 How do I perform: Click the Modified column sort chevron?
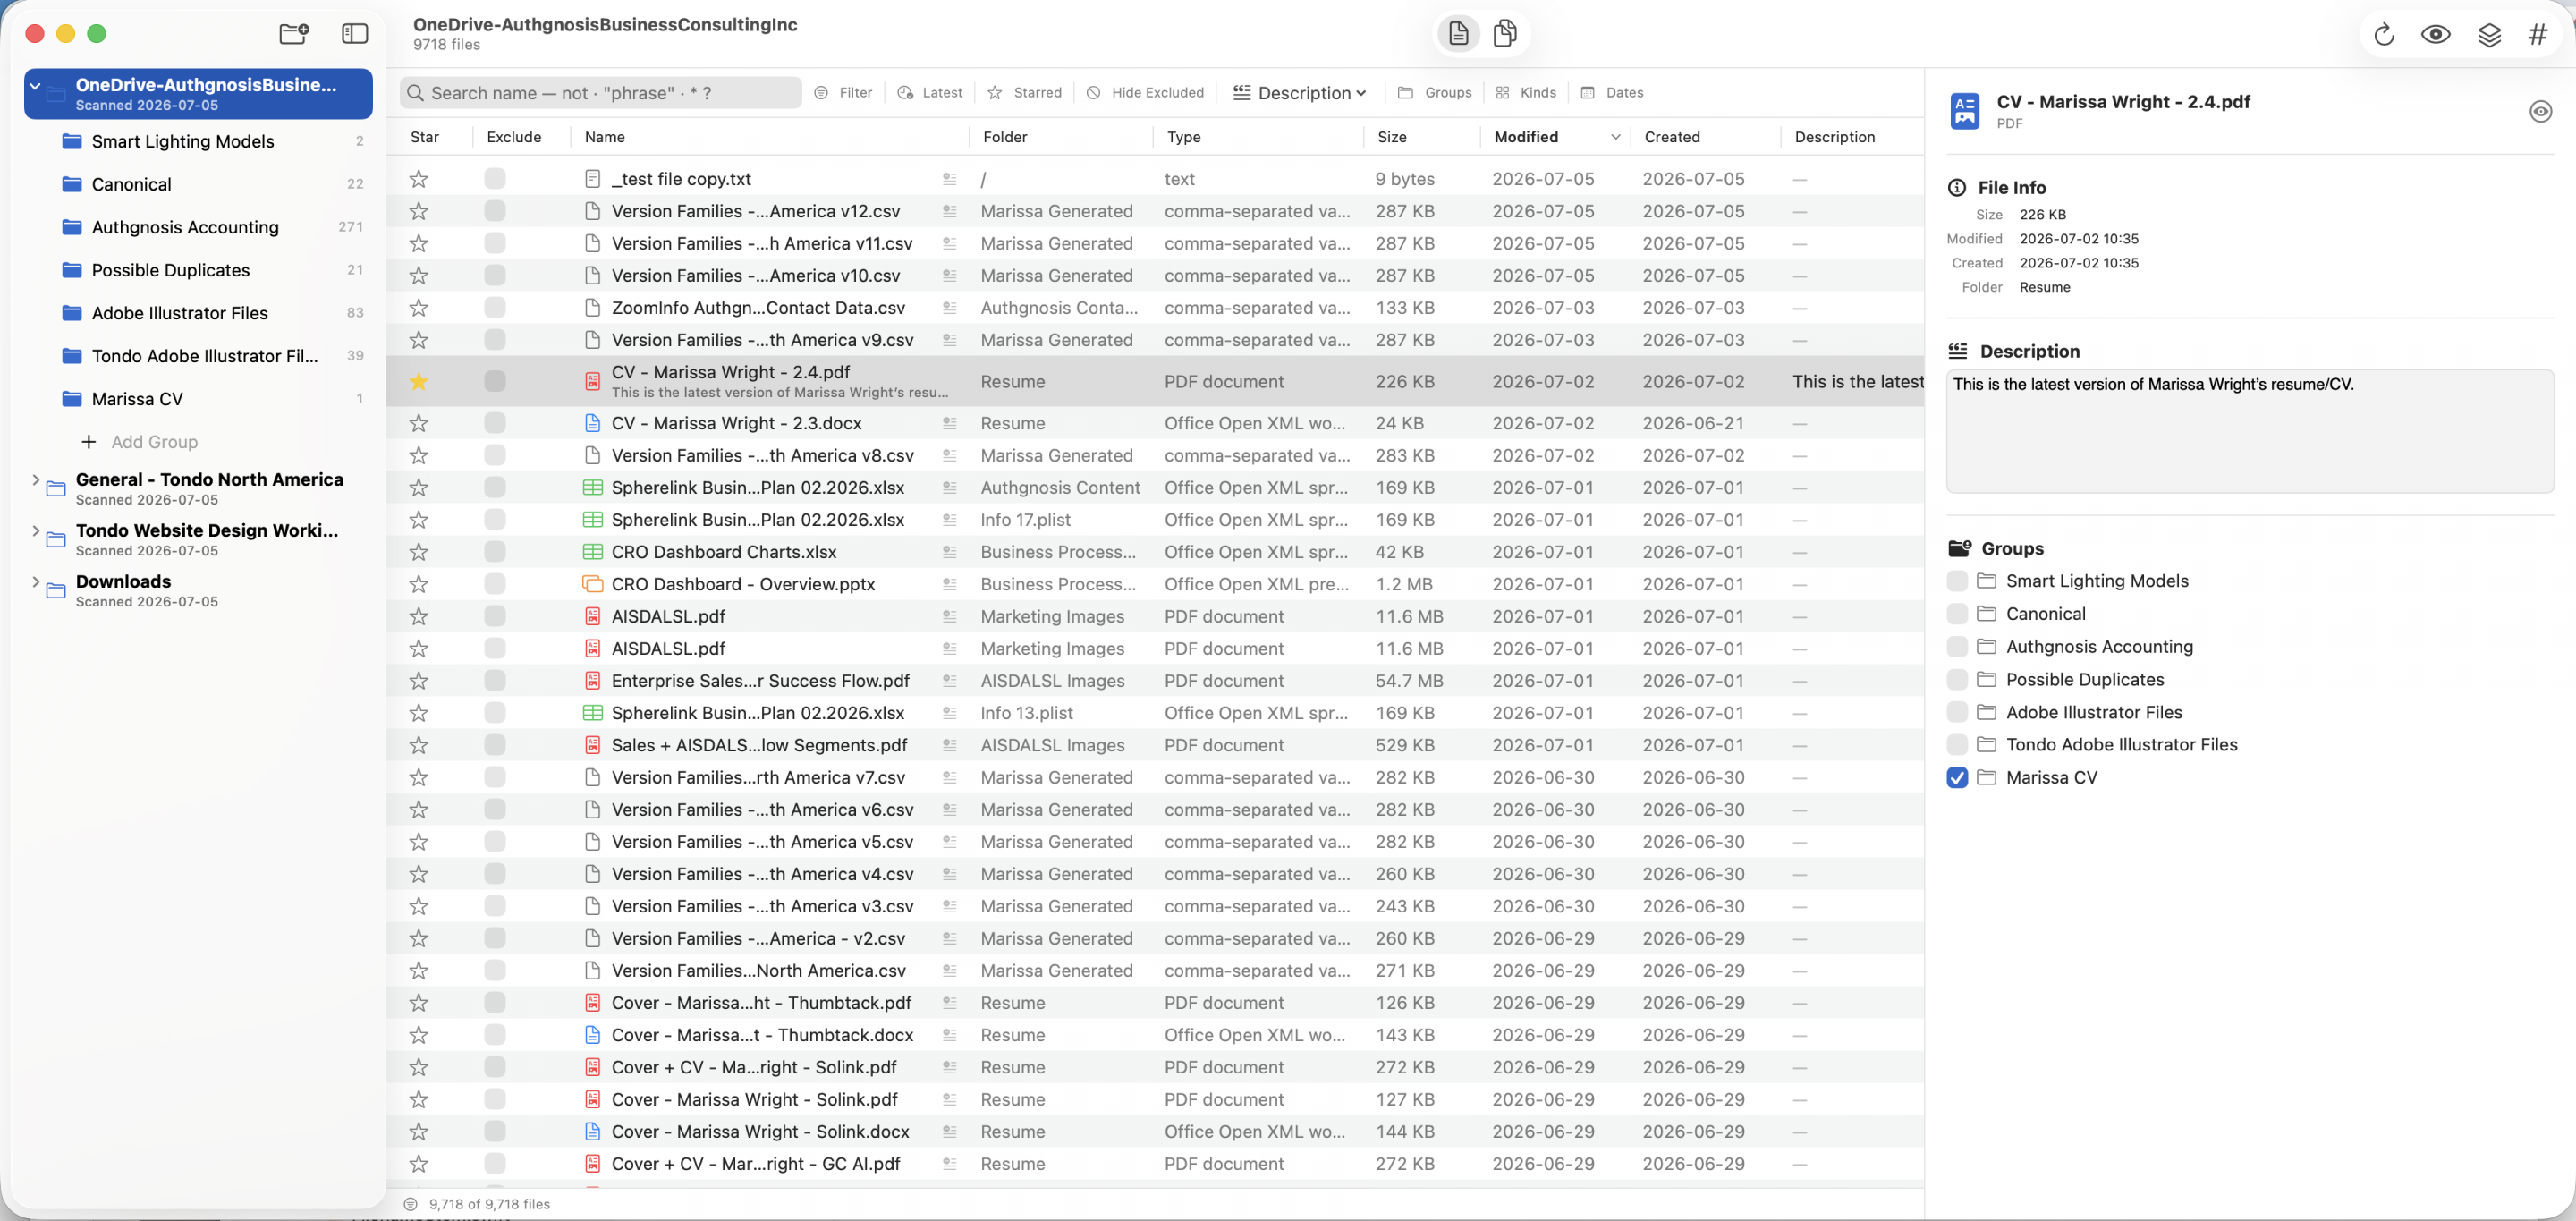pos(1615,137)
